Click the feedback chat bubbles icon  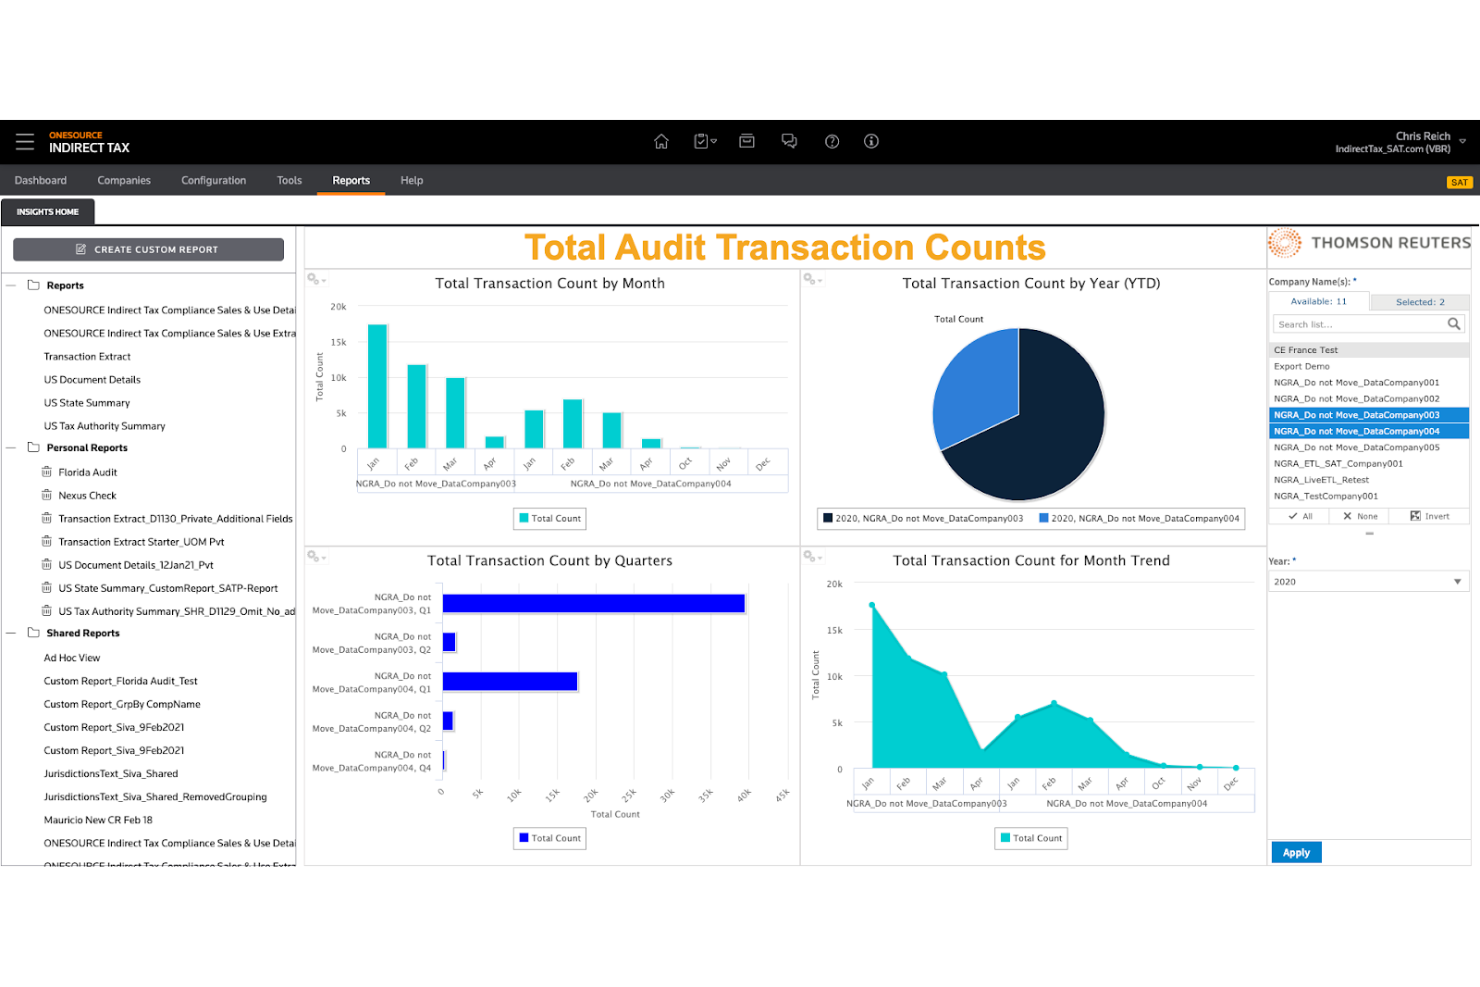[x=789, y=141]
